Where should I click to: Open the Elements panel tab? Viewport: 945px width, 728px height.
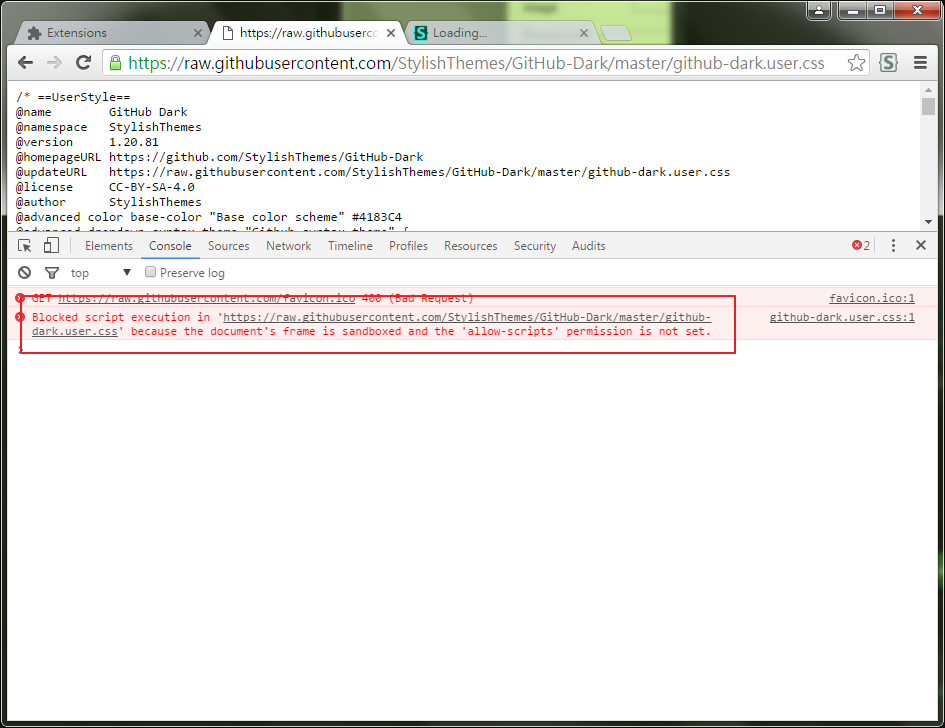pos(108,246)
